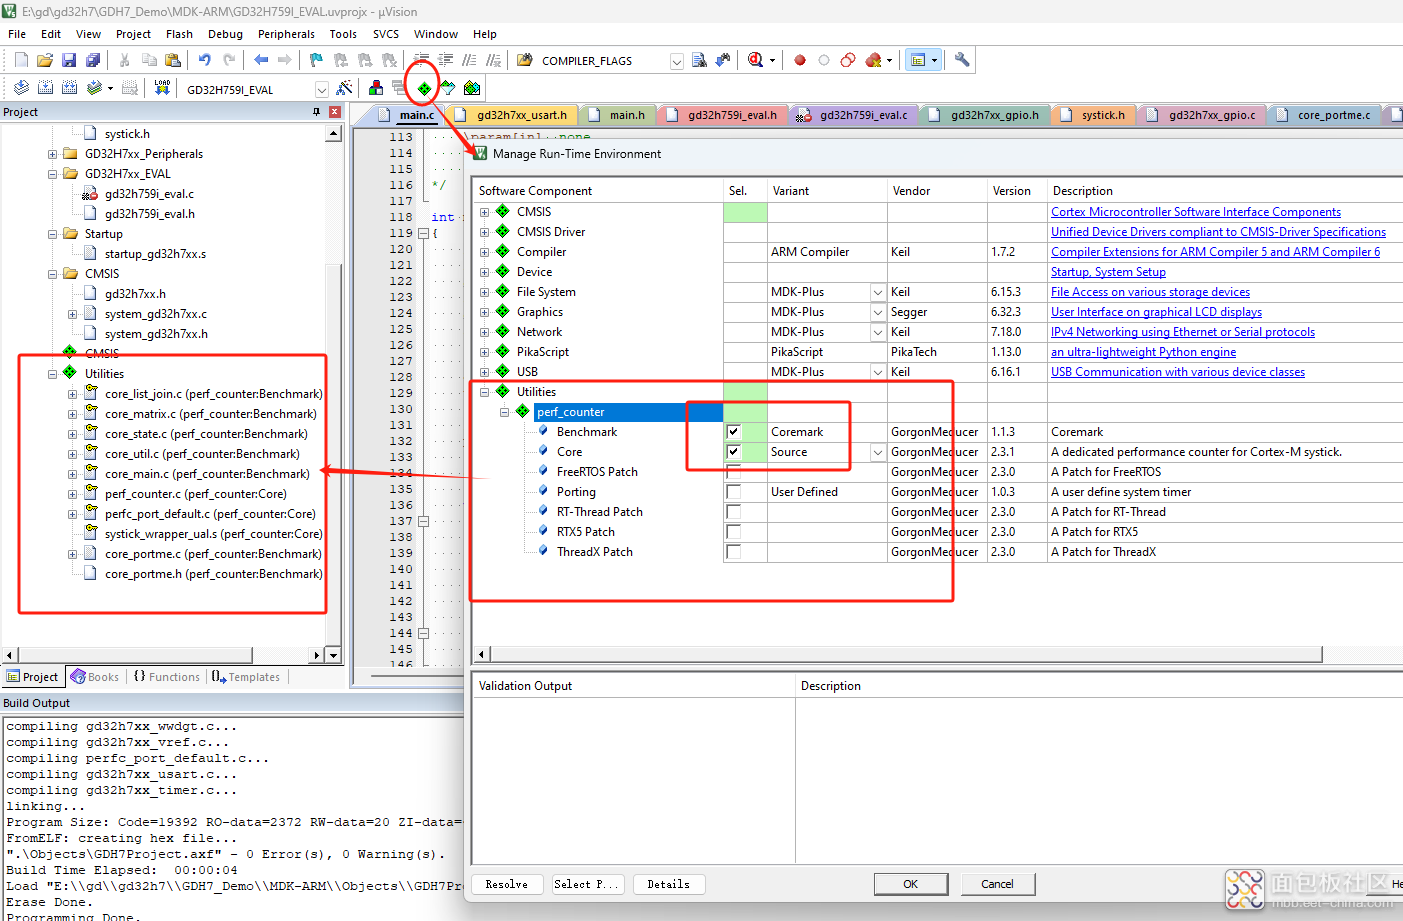Screen dimensions: 1403x921
Task: Open the Cortex Microcontroller Software Interface Components link
Action: click(x=1196, y=212)
